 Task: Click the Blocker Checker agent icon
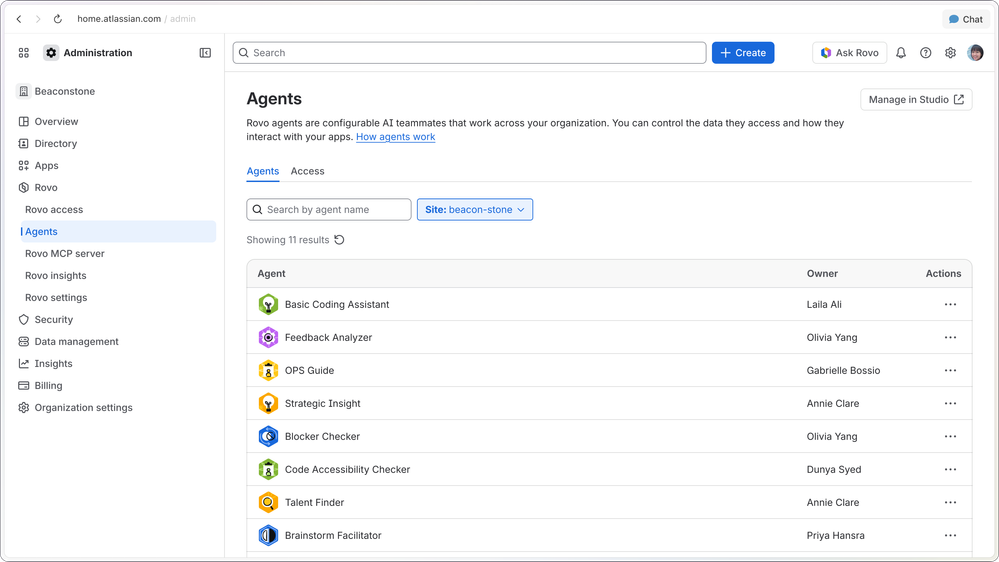pos(268,436)
